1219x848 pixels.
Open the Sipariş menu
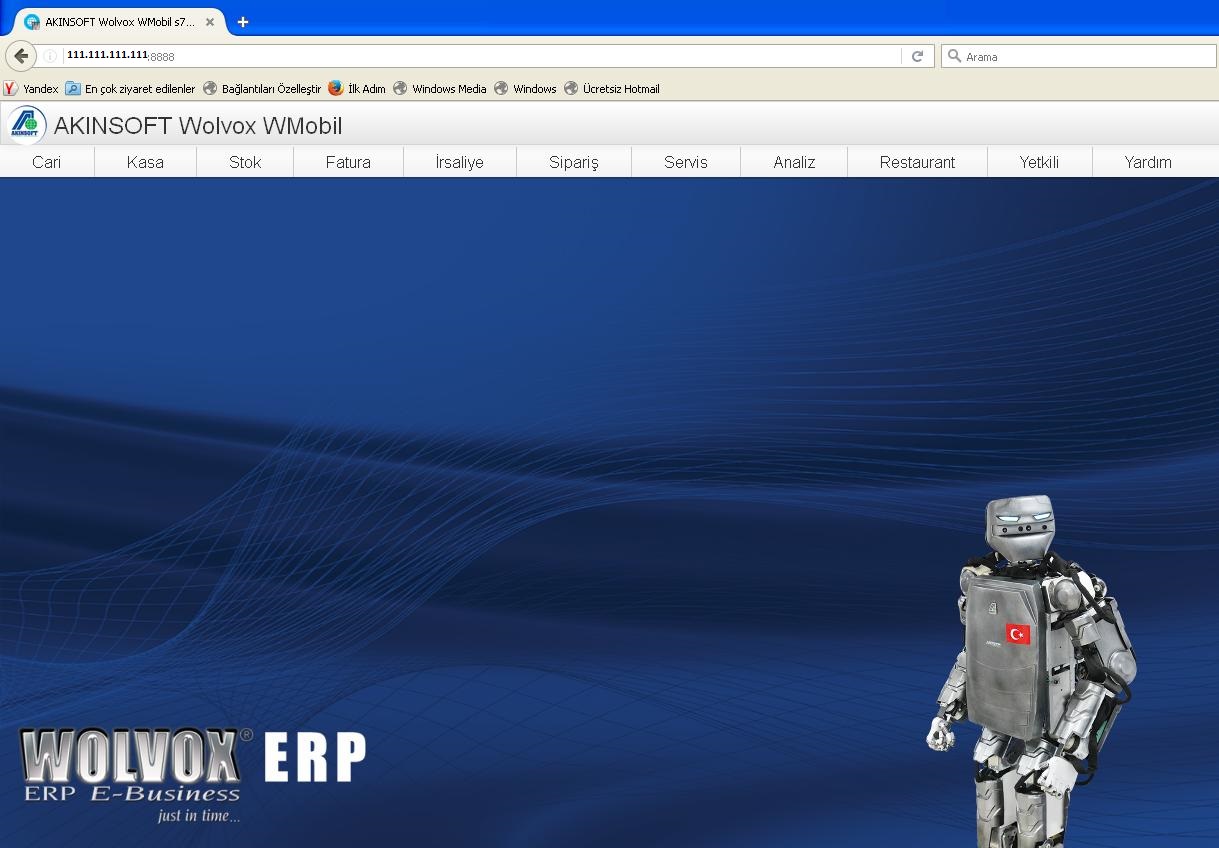pyautogui.click(x=574, y=162)
